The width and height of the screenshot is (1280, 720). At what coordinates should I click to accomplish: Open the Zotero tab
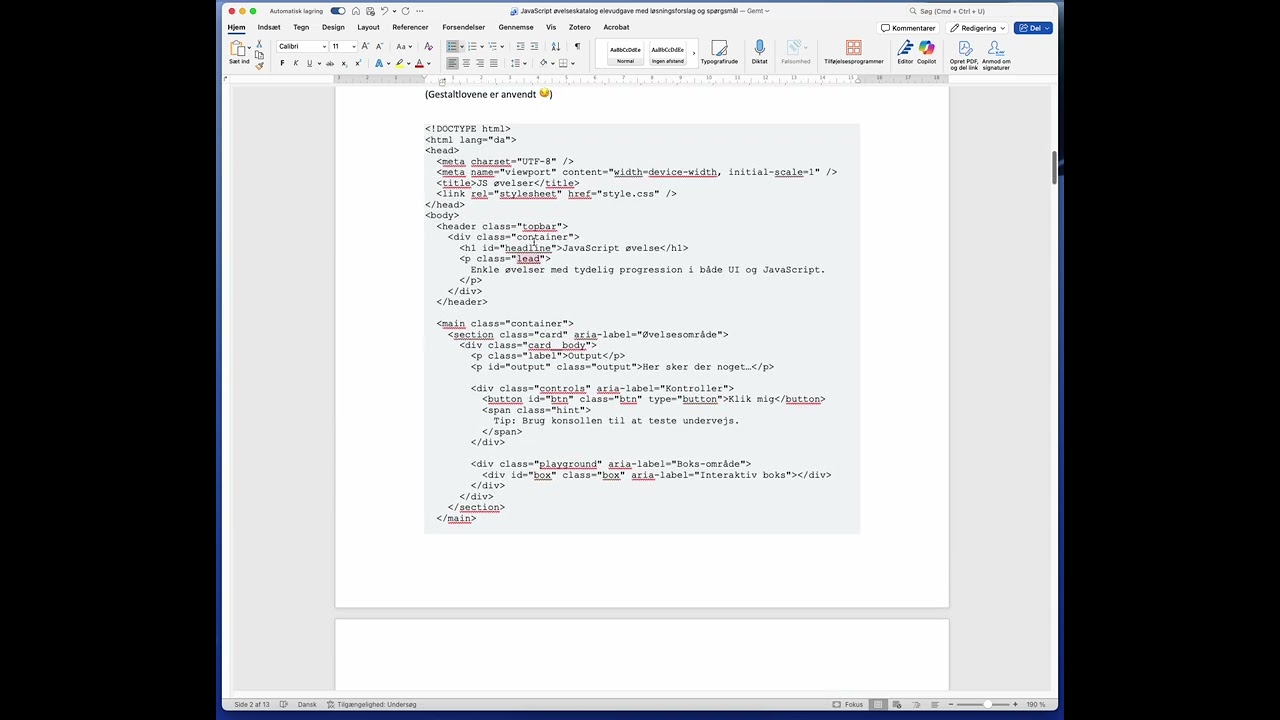pos(579,27)
